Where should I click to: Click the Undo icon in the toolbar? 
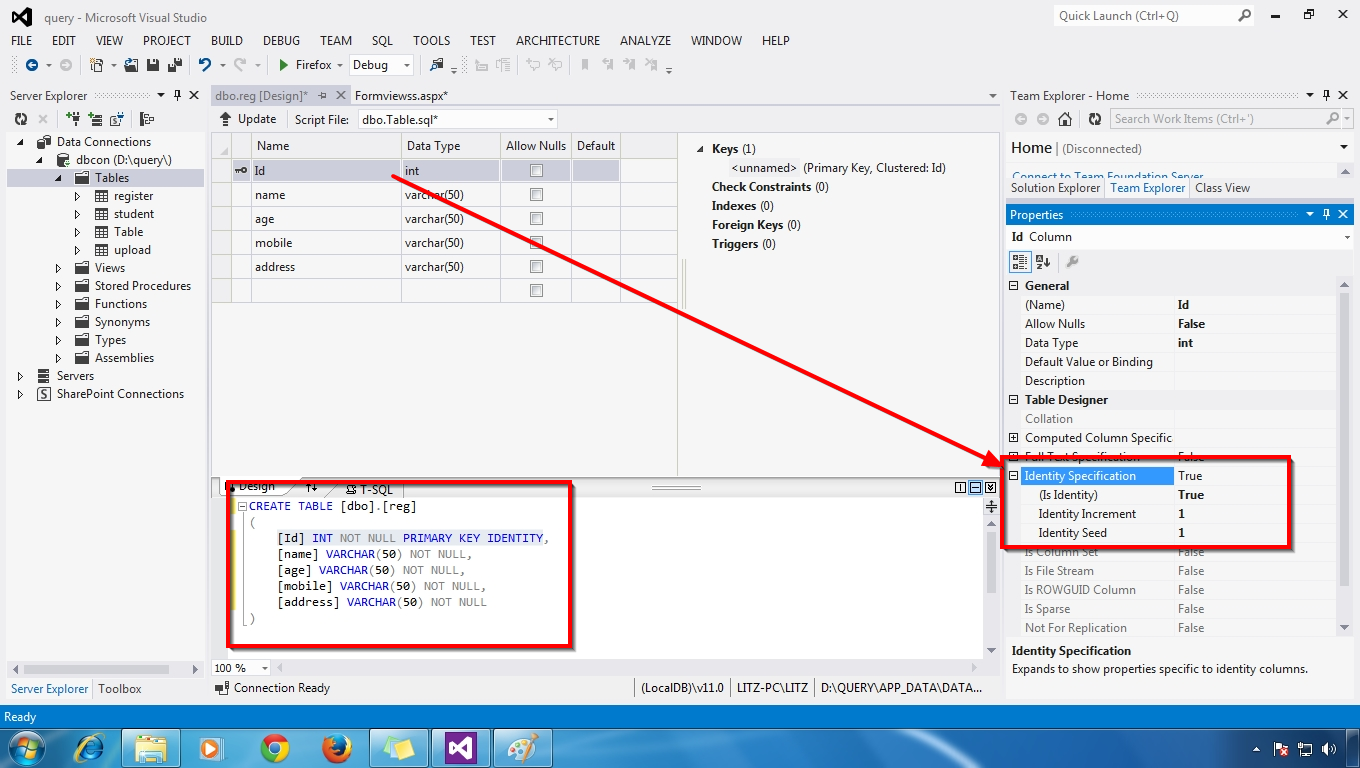[205, 64]
